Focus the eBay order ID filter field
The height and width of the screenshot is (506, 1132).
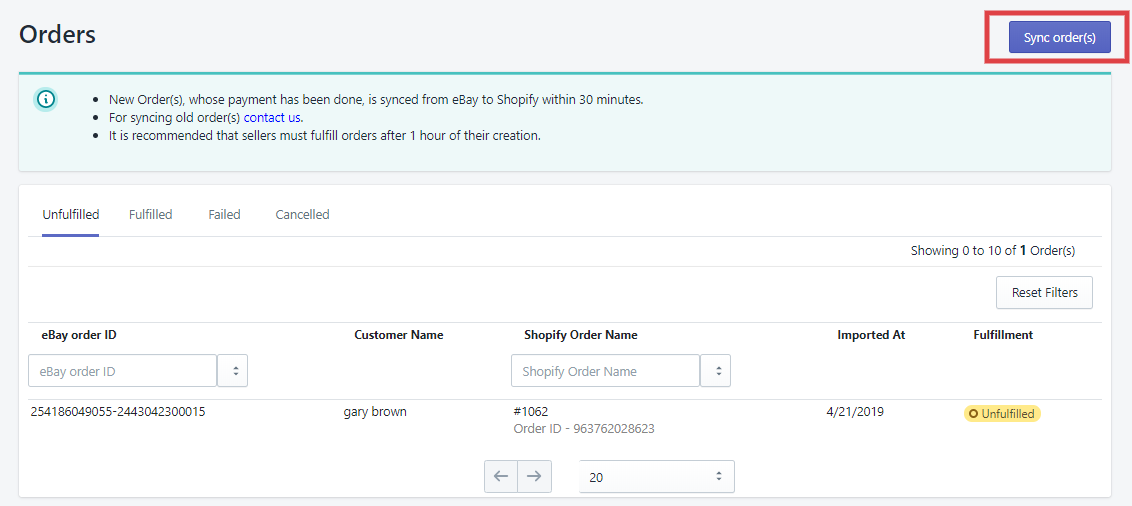pyautogui.click(x=122, y=371)
